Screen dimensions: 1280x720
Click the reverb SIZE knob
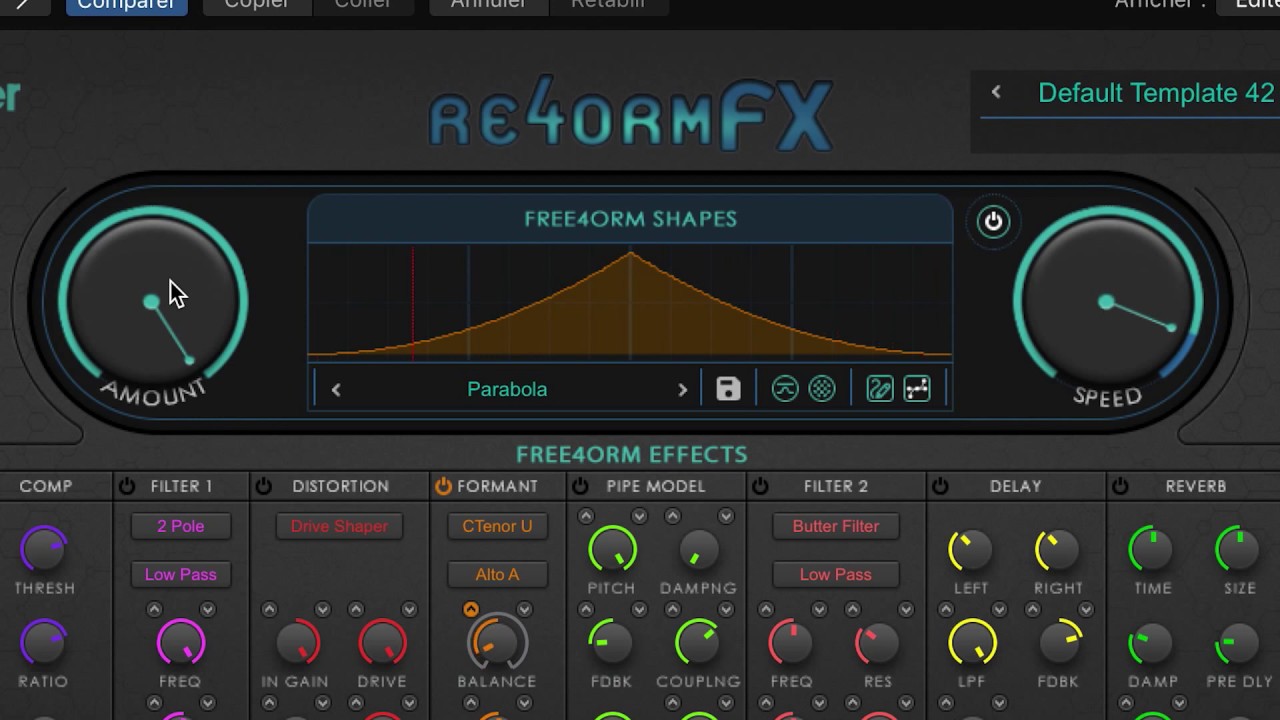tap(1239, 550)
